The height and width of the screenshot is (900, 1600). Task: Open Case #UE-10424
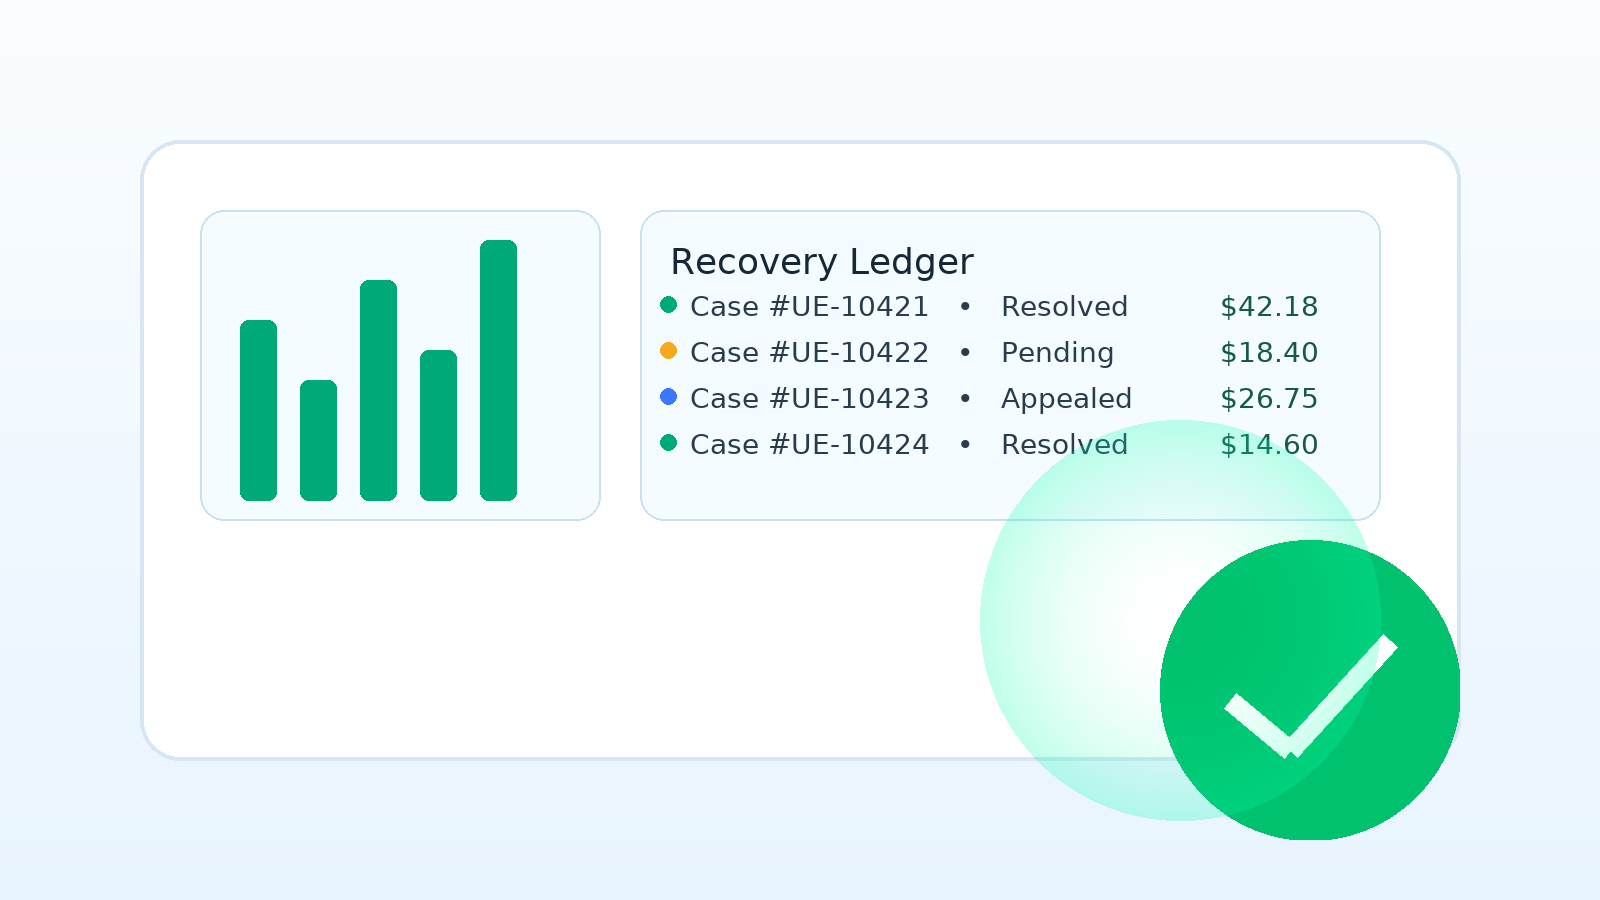pos(809,445)
